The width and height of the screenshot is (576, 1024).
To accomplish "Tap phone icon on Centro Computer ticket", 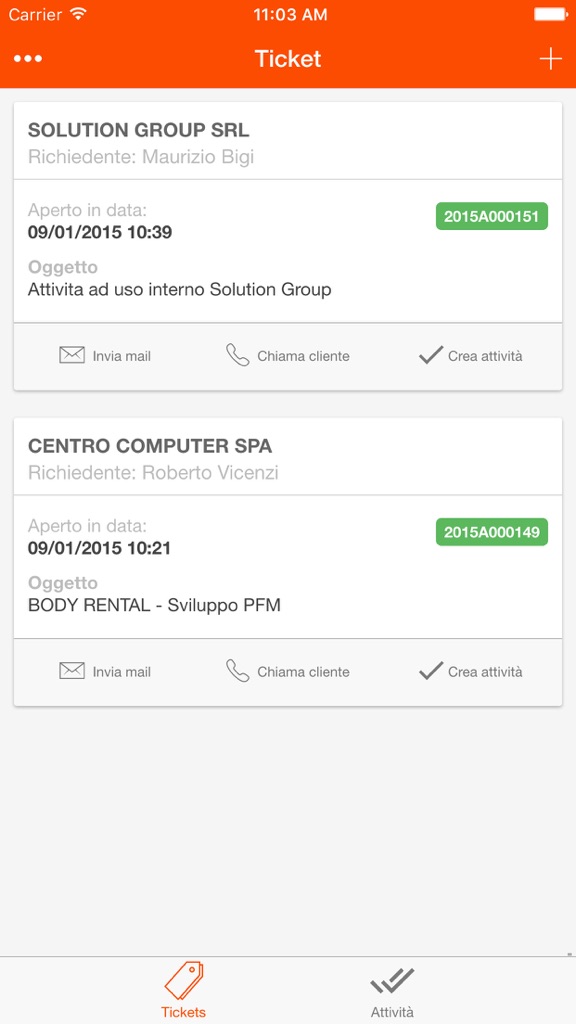I will pos(238,671).
